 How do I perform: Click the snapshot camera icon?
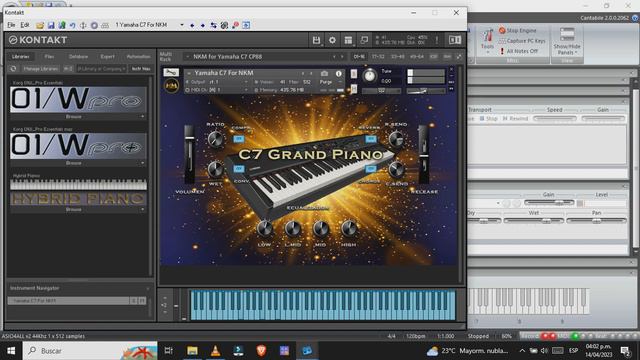(x=324, y=73)
